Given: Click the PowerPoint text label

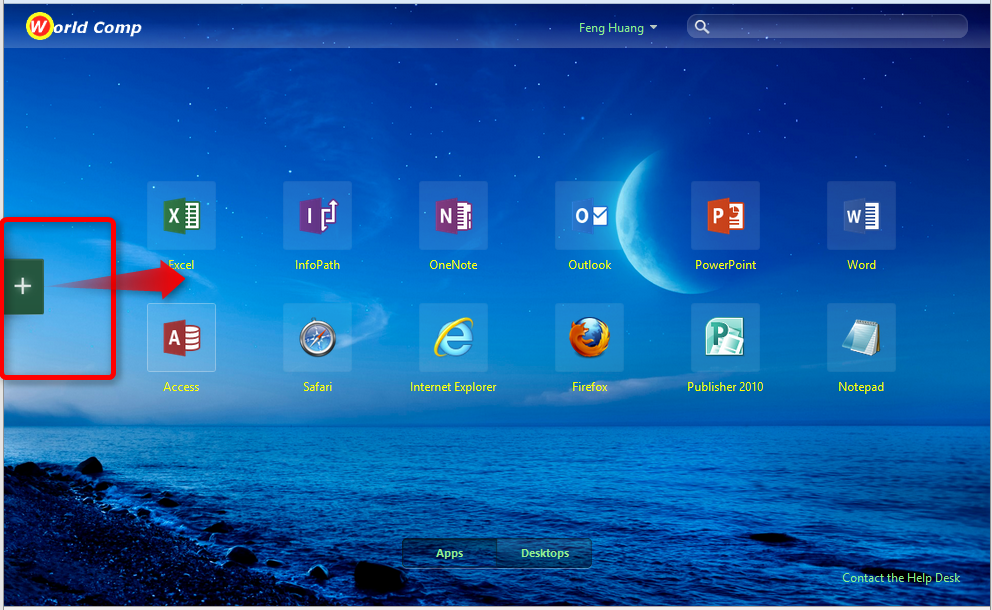Looking at the screenshot, I should (x=726, y=265).
